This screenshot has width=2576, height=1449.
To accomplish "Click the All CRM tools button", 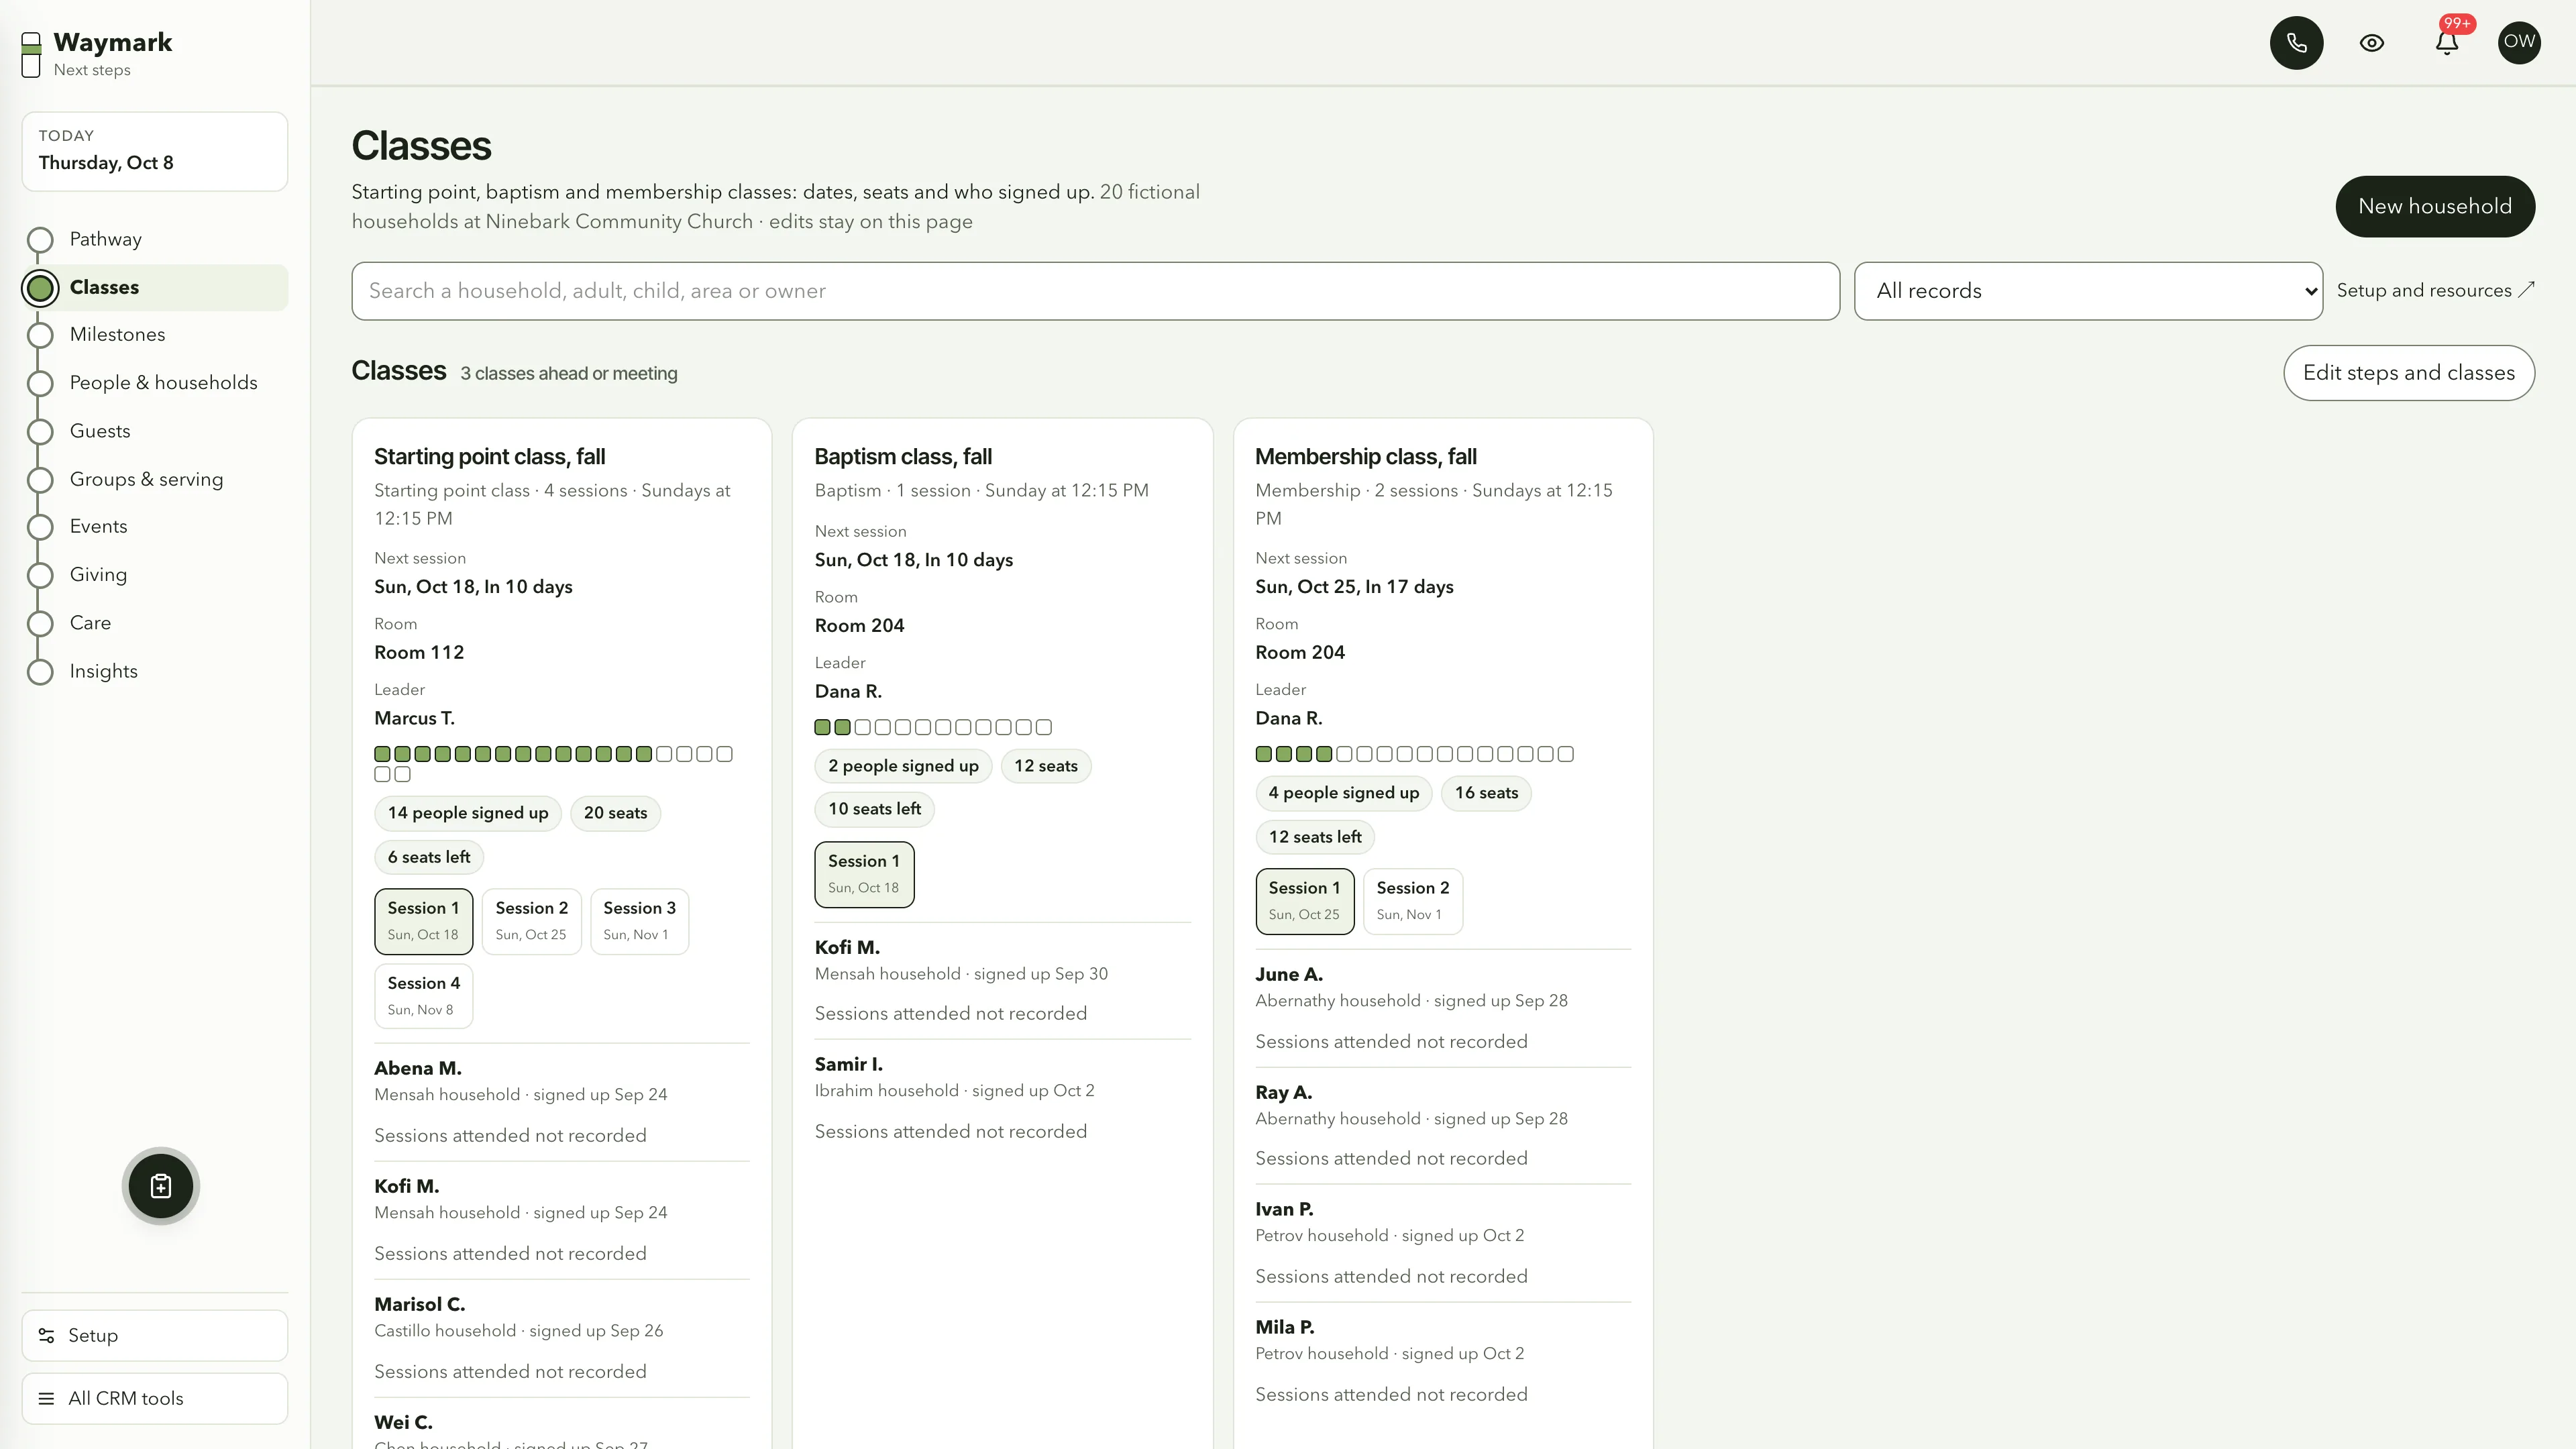I will click(x=154, y=1399).
